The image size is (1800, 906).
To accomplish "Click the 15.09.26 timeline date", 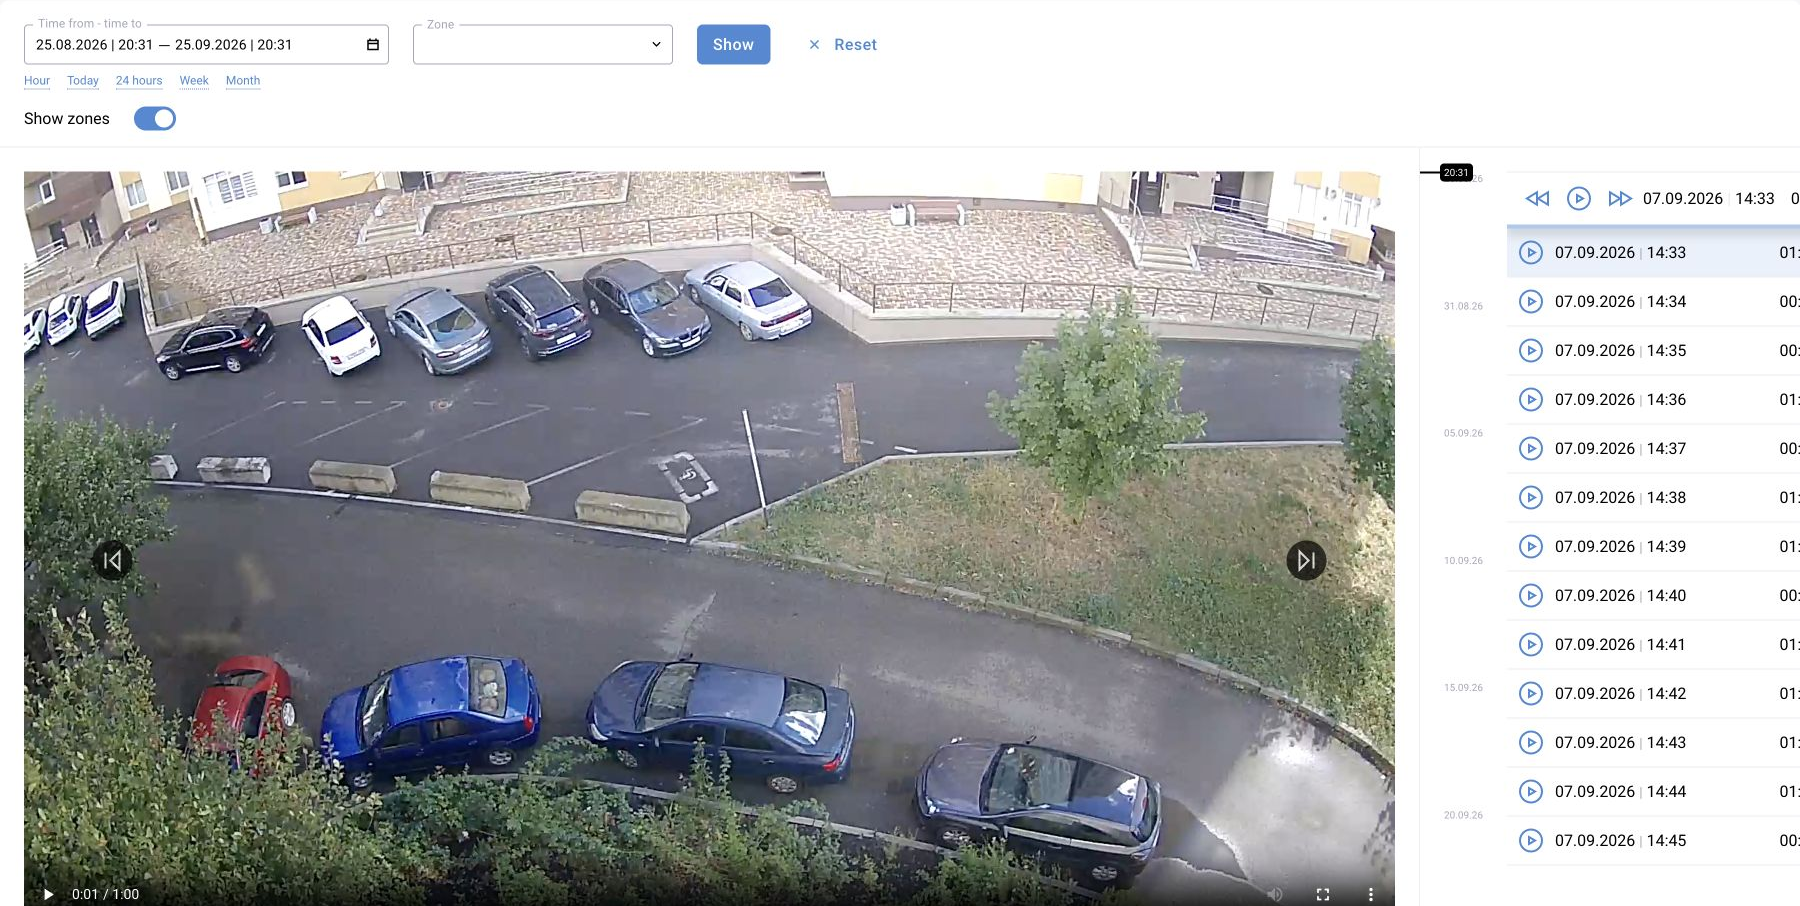I will (1463, 688).
